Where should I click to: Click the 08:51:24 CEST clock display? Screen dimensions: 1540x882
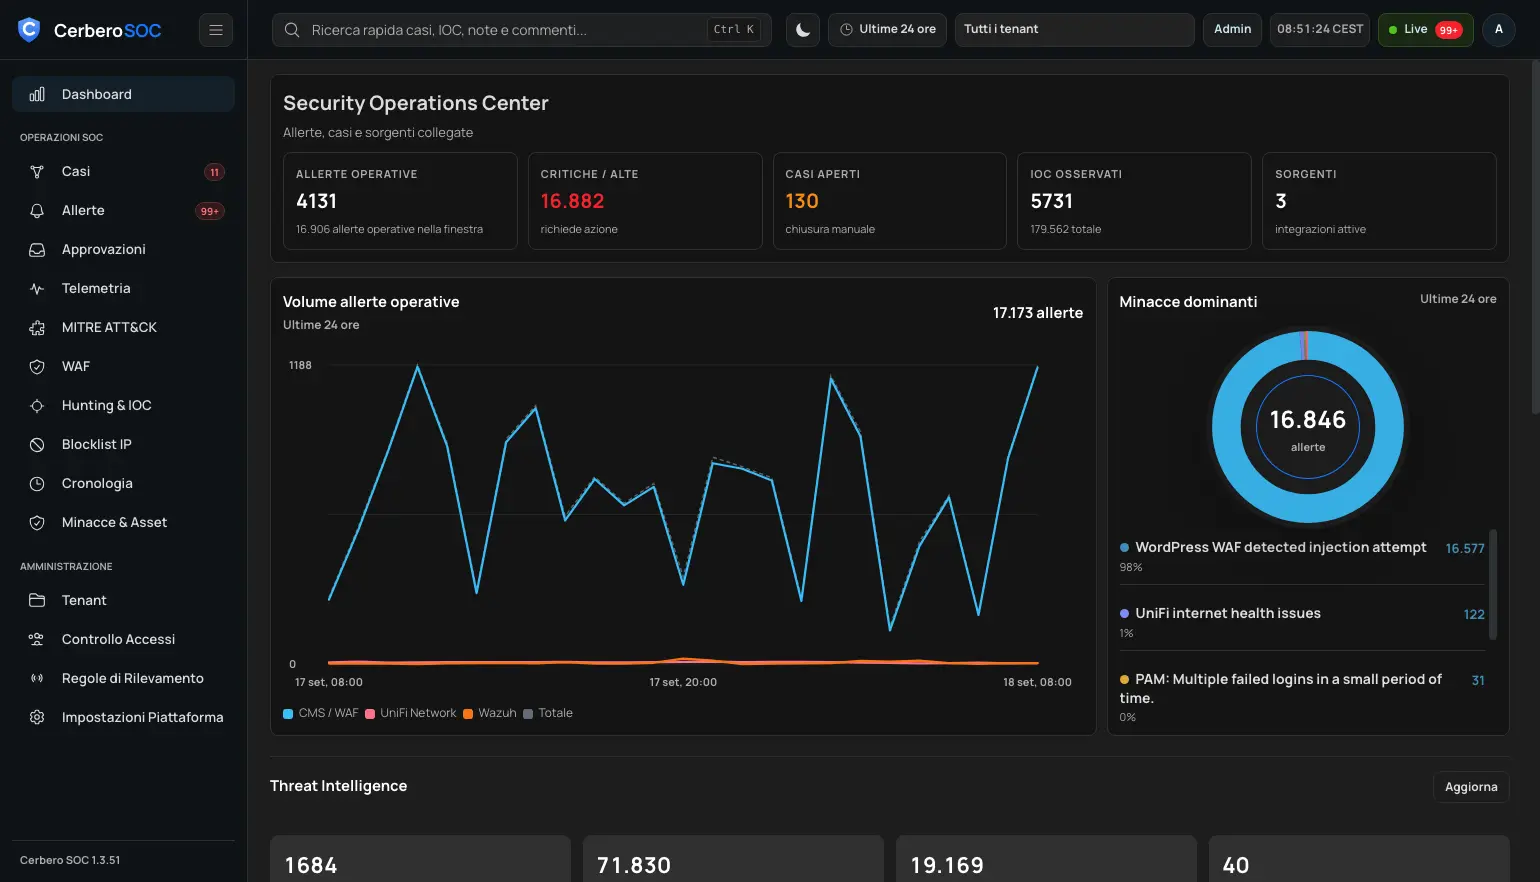(x=1320, y=30)
